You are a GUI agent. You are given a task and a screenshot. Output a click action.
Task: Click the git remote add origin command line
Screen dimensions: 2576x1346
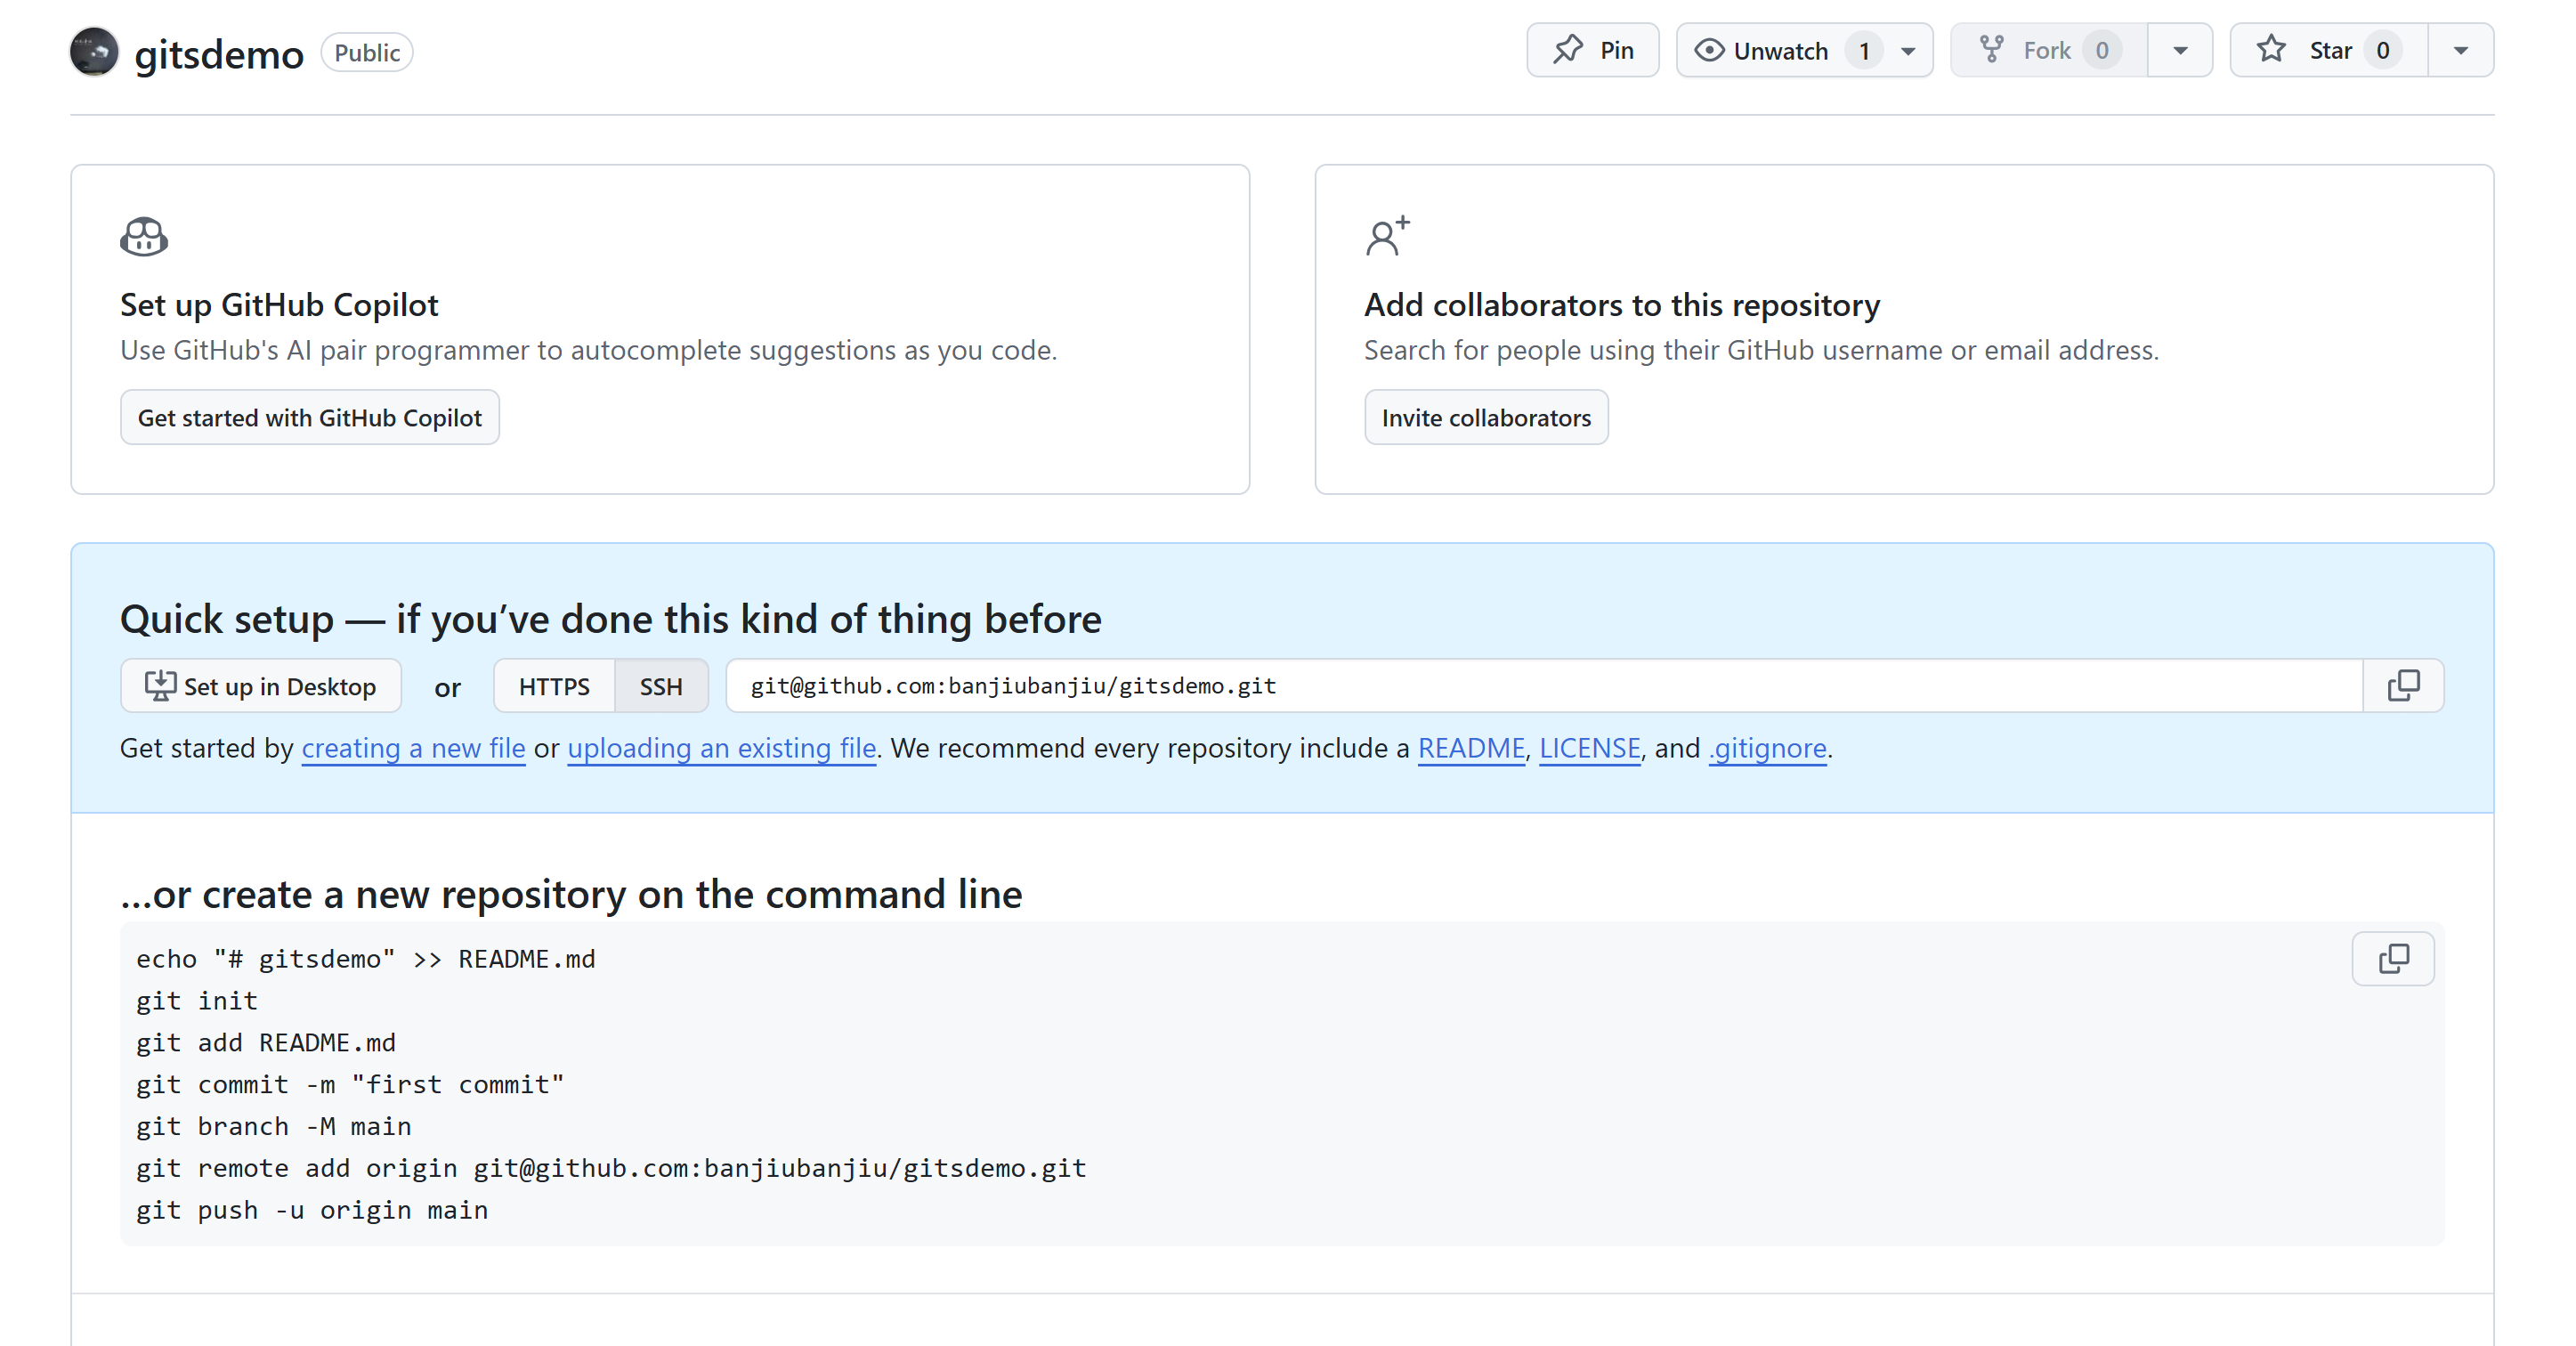coord(611,1168)
